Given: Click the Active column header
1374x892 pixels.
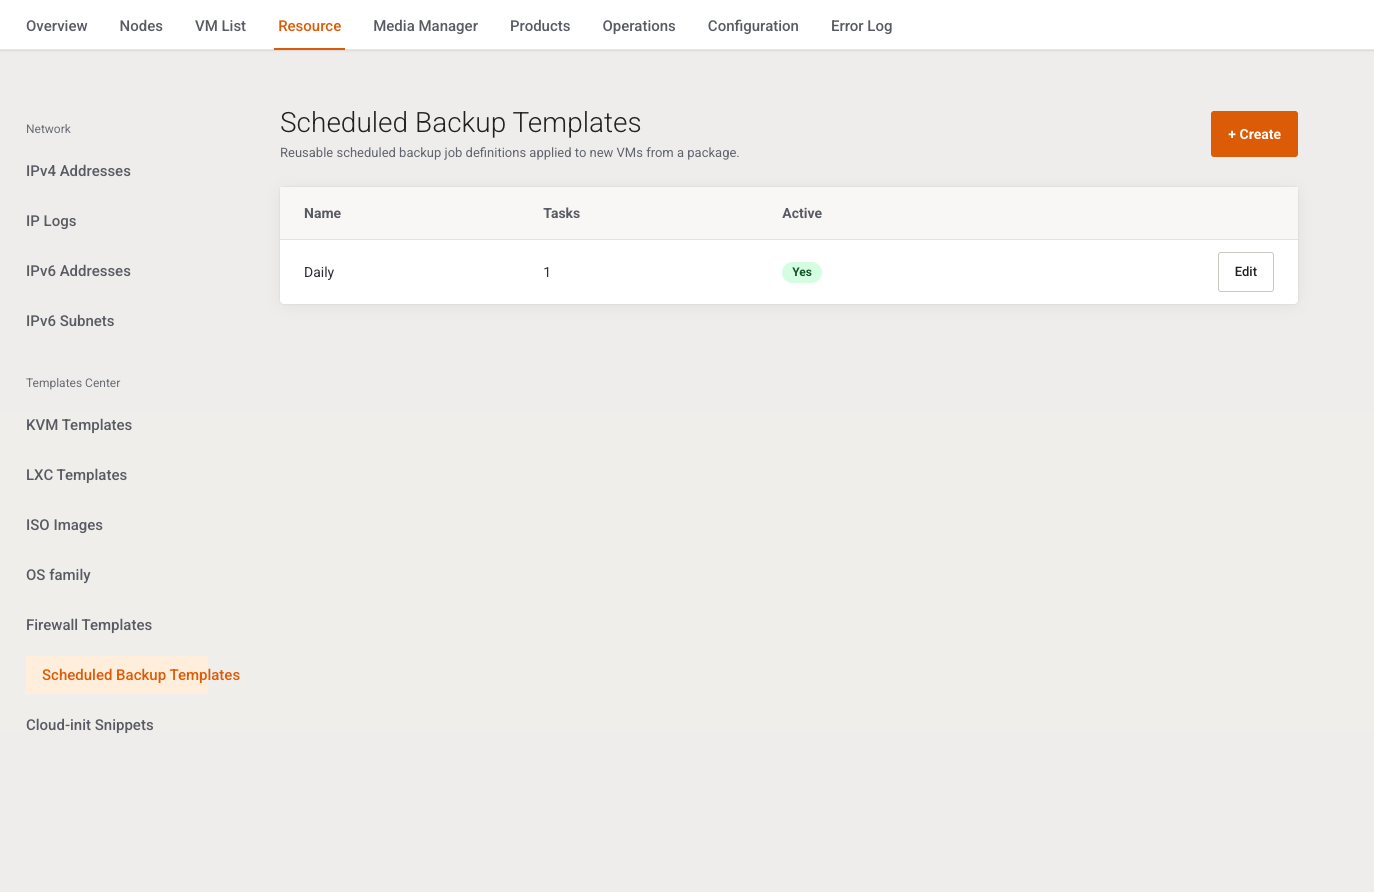Looking at the screenshot, I should [x=802, y=213].
